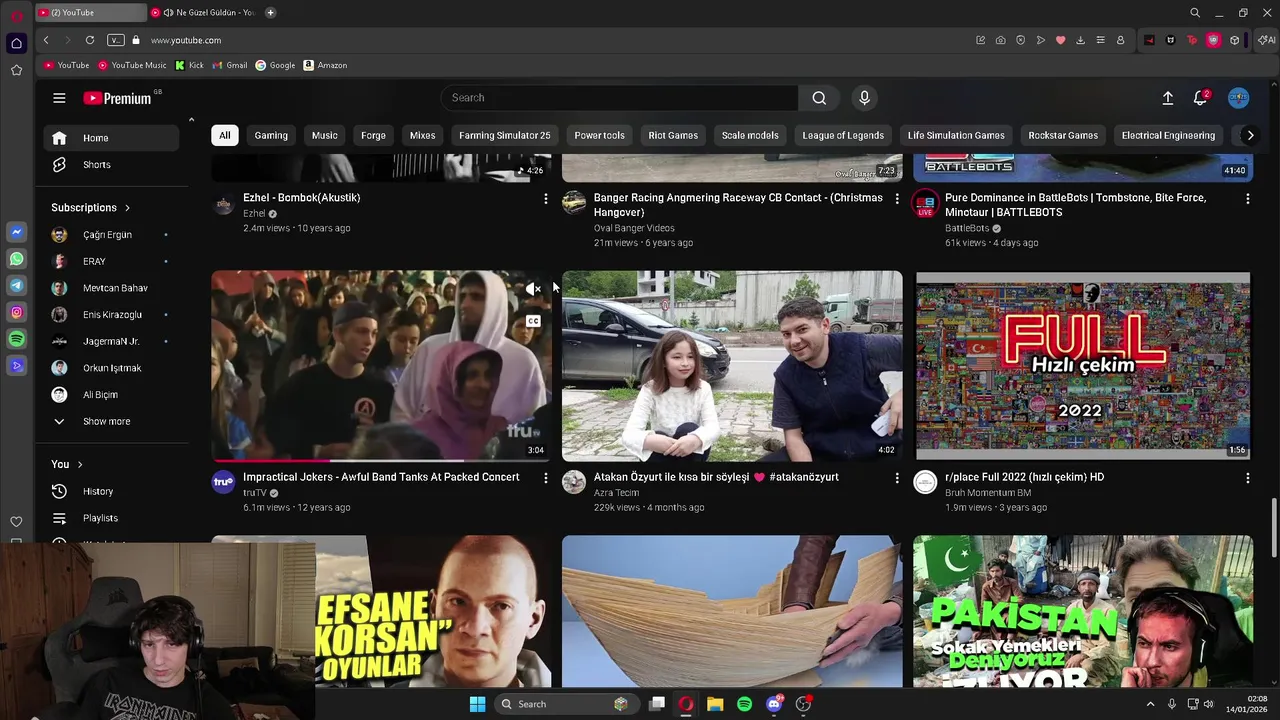Viewport: 1280px width, 720px height.
Task: Open a new browser tab with plus
Action: pos(270,13)
